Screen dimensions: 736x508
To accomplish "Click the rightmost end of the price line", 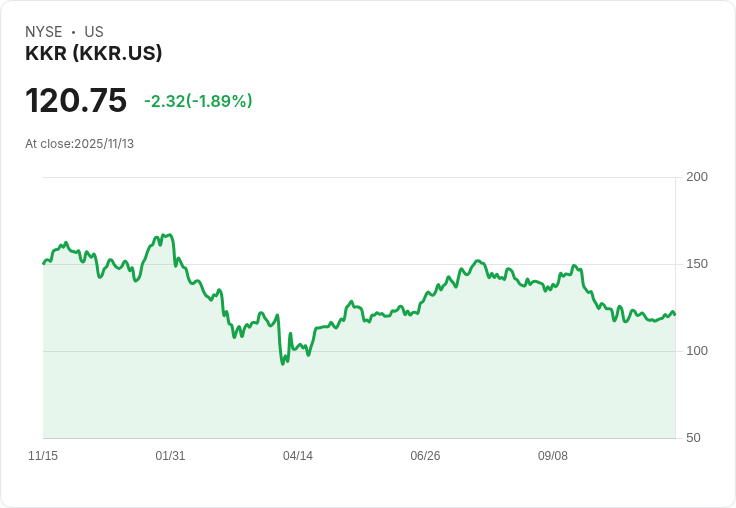I will (x=675, y=315).
